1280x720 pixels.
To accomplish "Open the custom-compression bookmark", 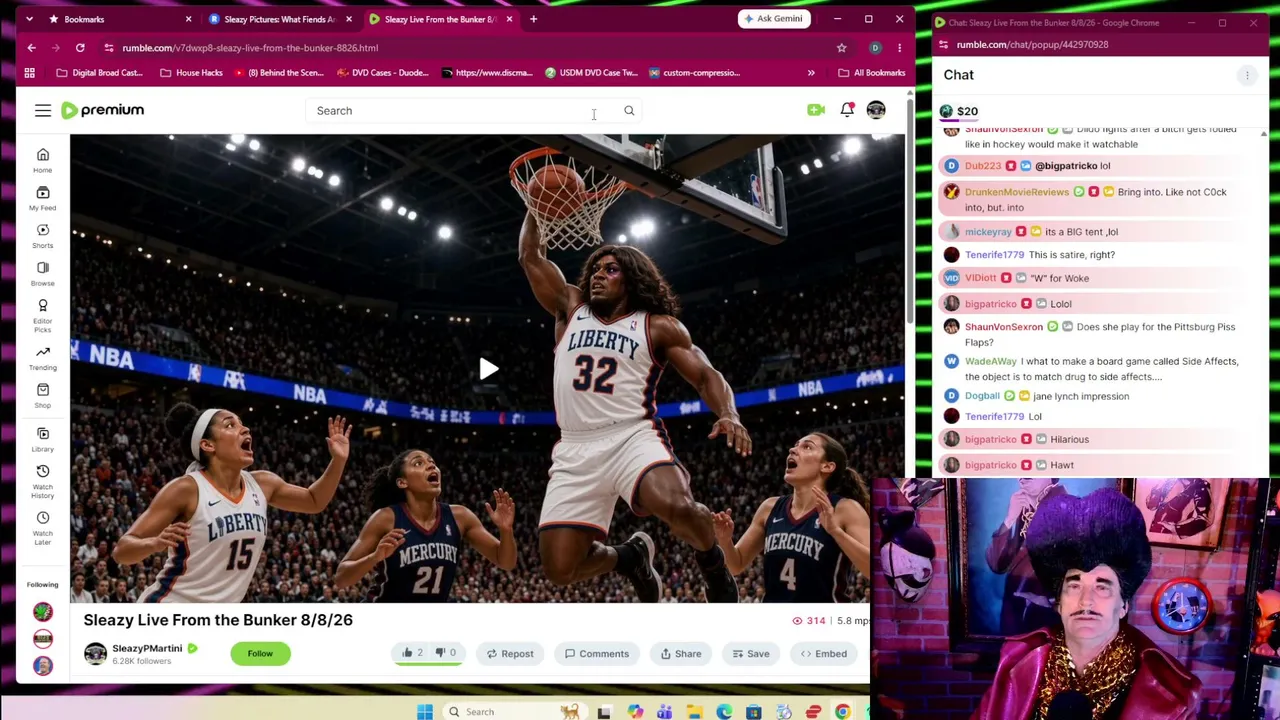I will [x=695, y=73].
